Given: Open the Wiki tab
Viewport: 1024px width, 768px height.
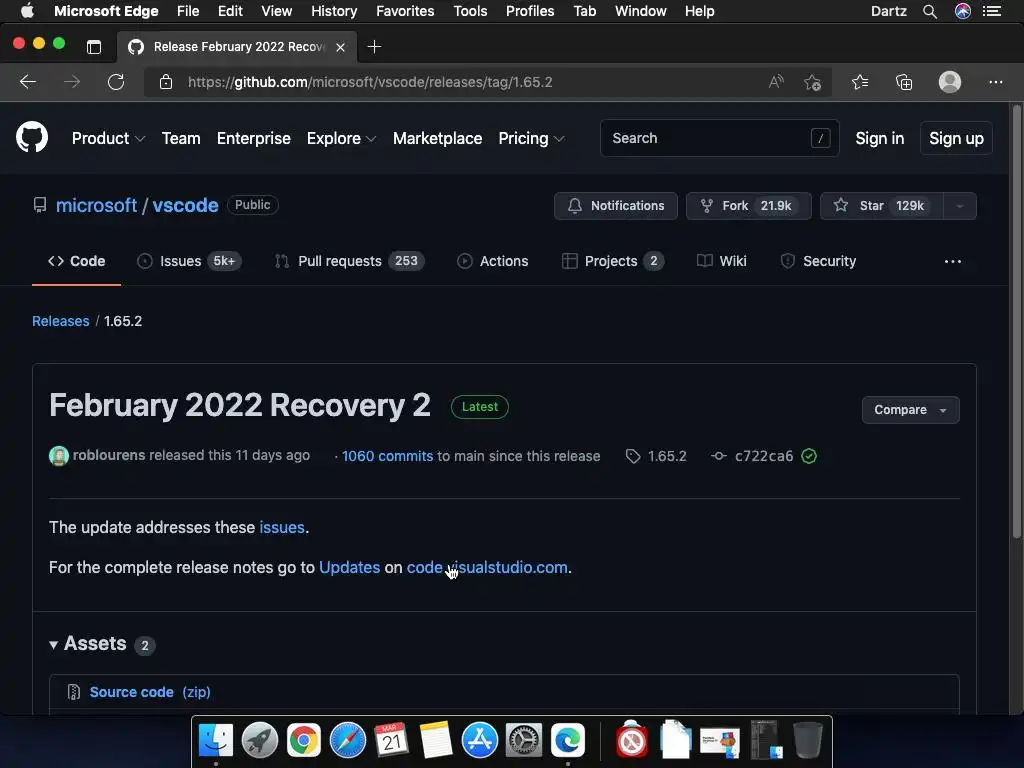Looking at the screenshot, I should (722, 261).
